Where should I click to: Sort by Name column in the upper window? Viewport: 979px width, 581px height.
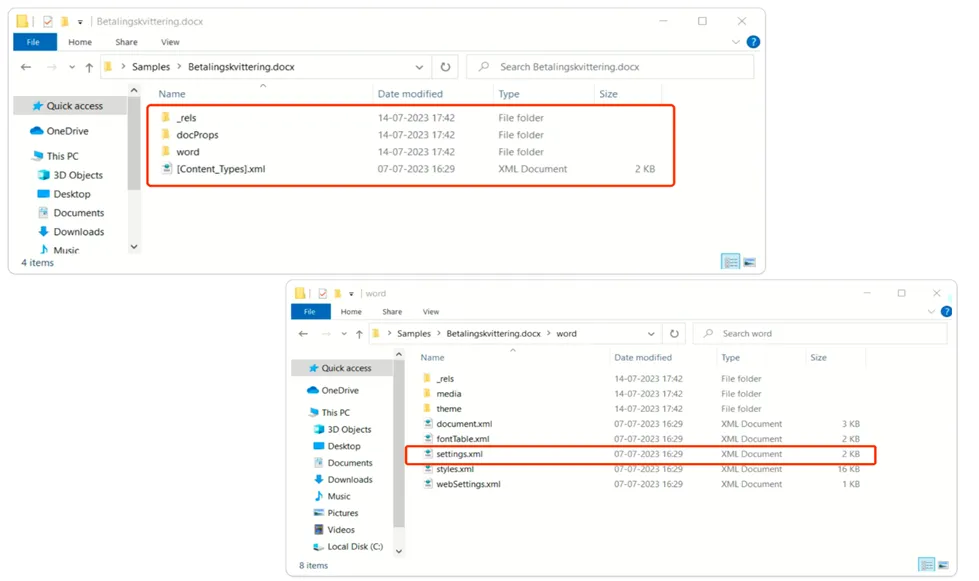172,94
